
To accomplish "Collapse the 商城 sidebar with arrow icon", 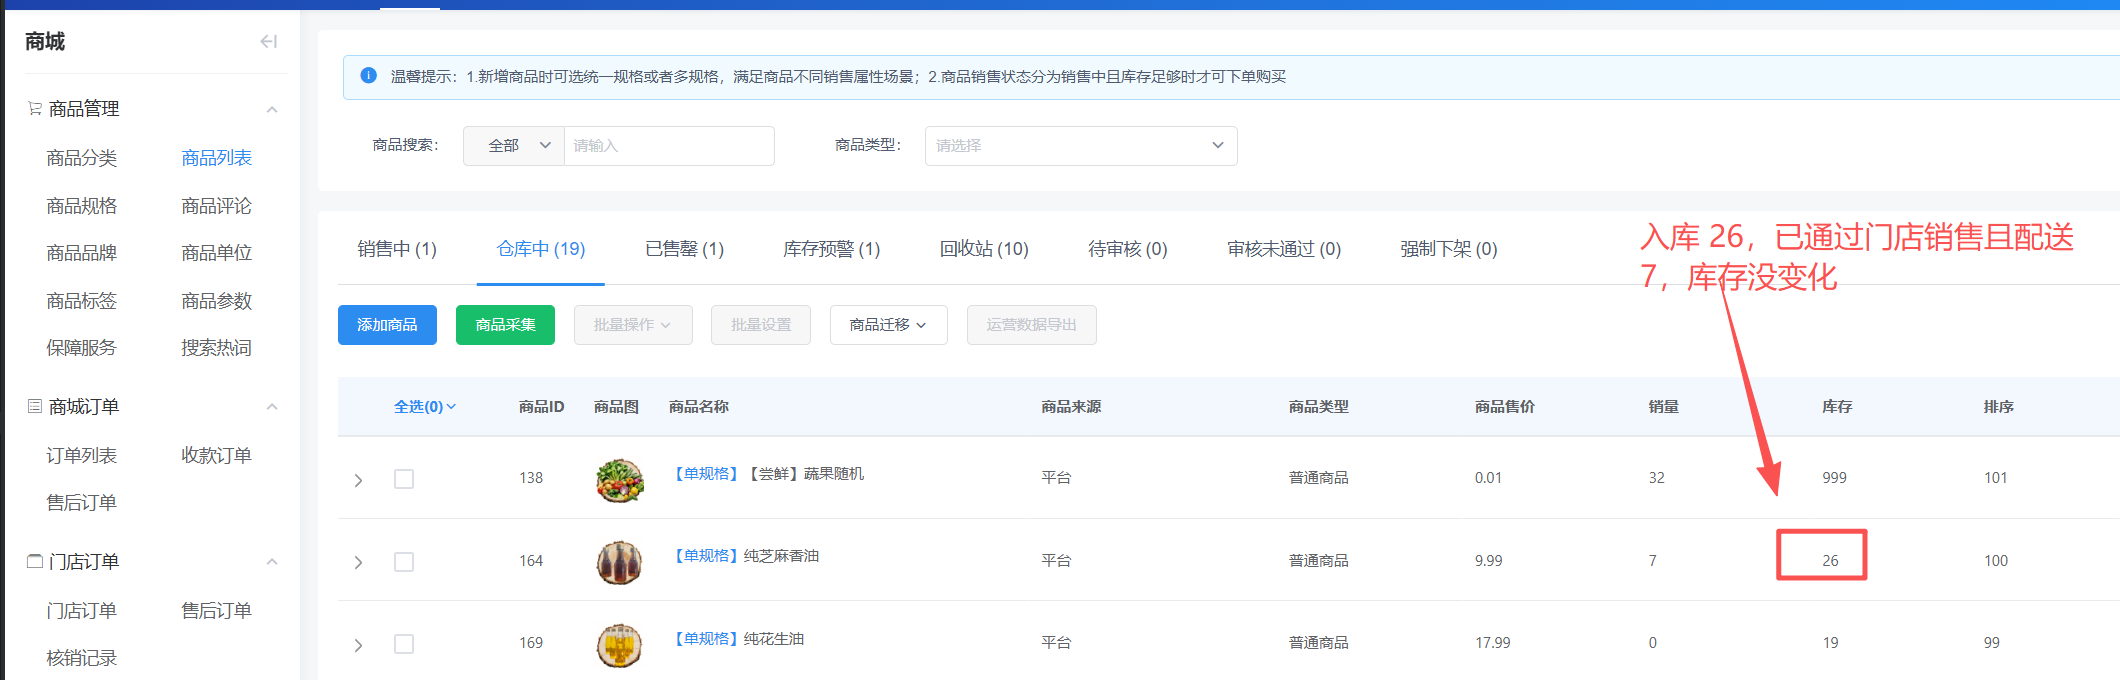I will click(x=268, y=41).
